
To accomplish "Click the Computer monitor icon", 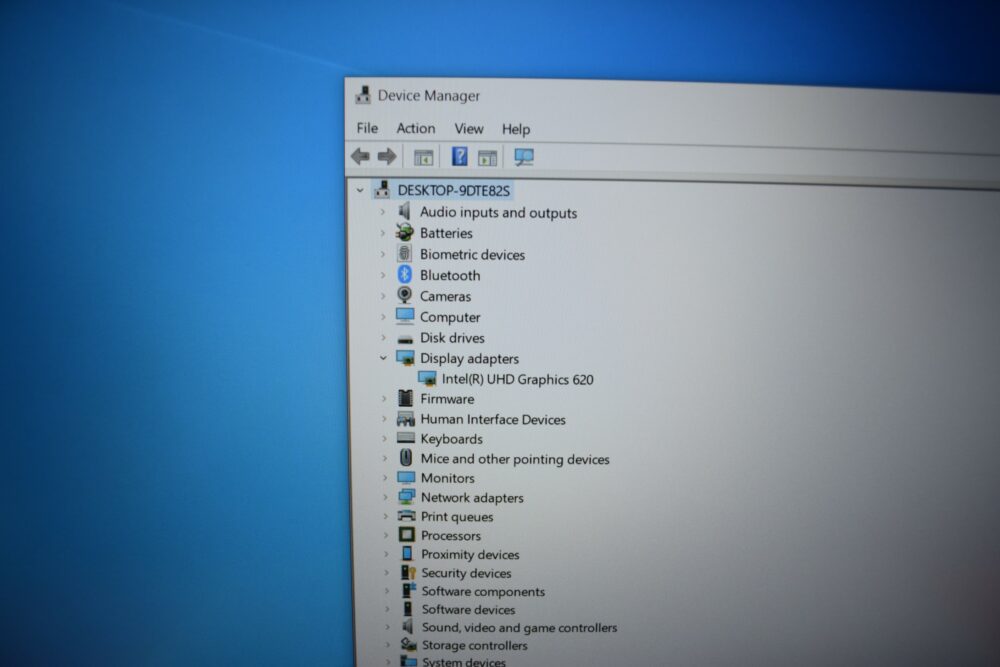I will pyautogui.click(x=405, y=316).
